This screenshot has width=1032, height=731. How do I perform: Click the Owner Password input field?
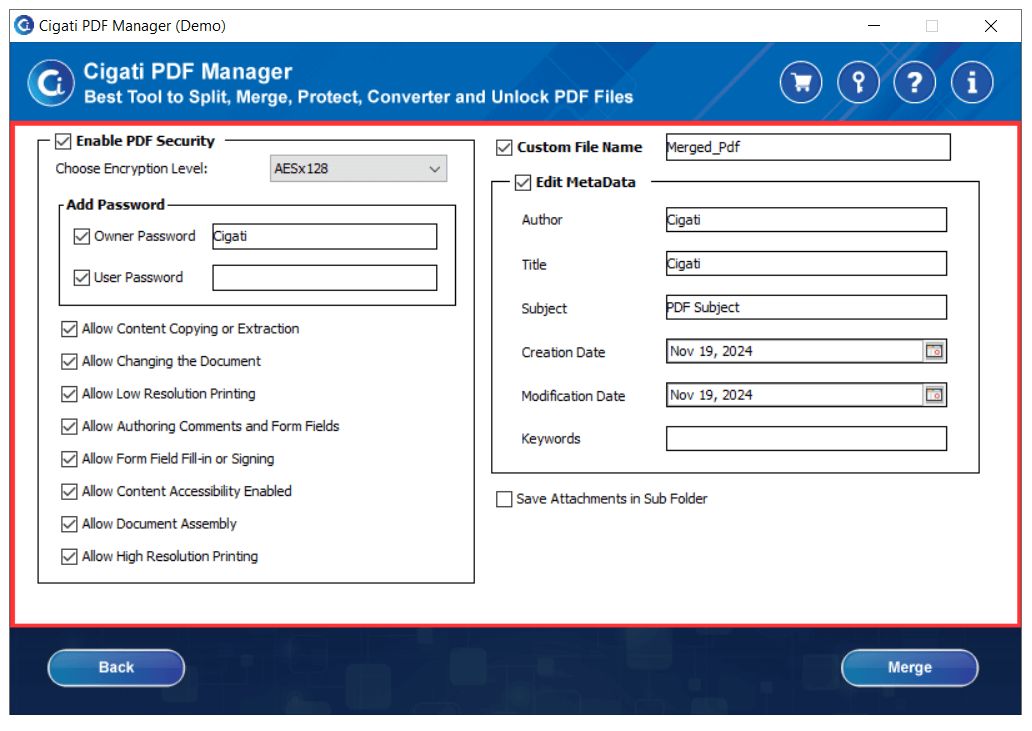coord(324,236)
